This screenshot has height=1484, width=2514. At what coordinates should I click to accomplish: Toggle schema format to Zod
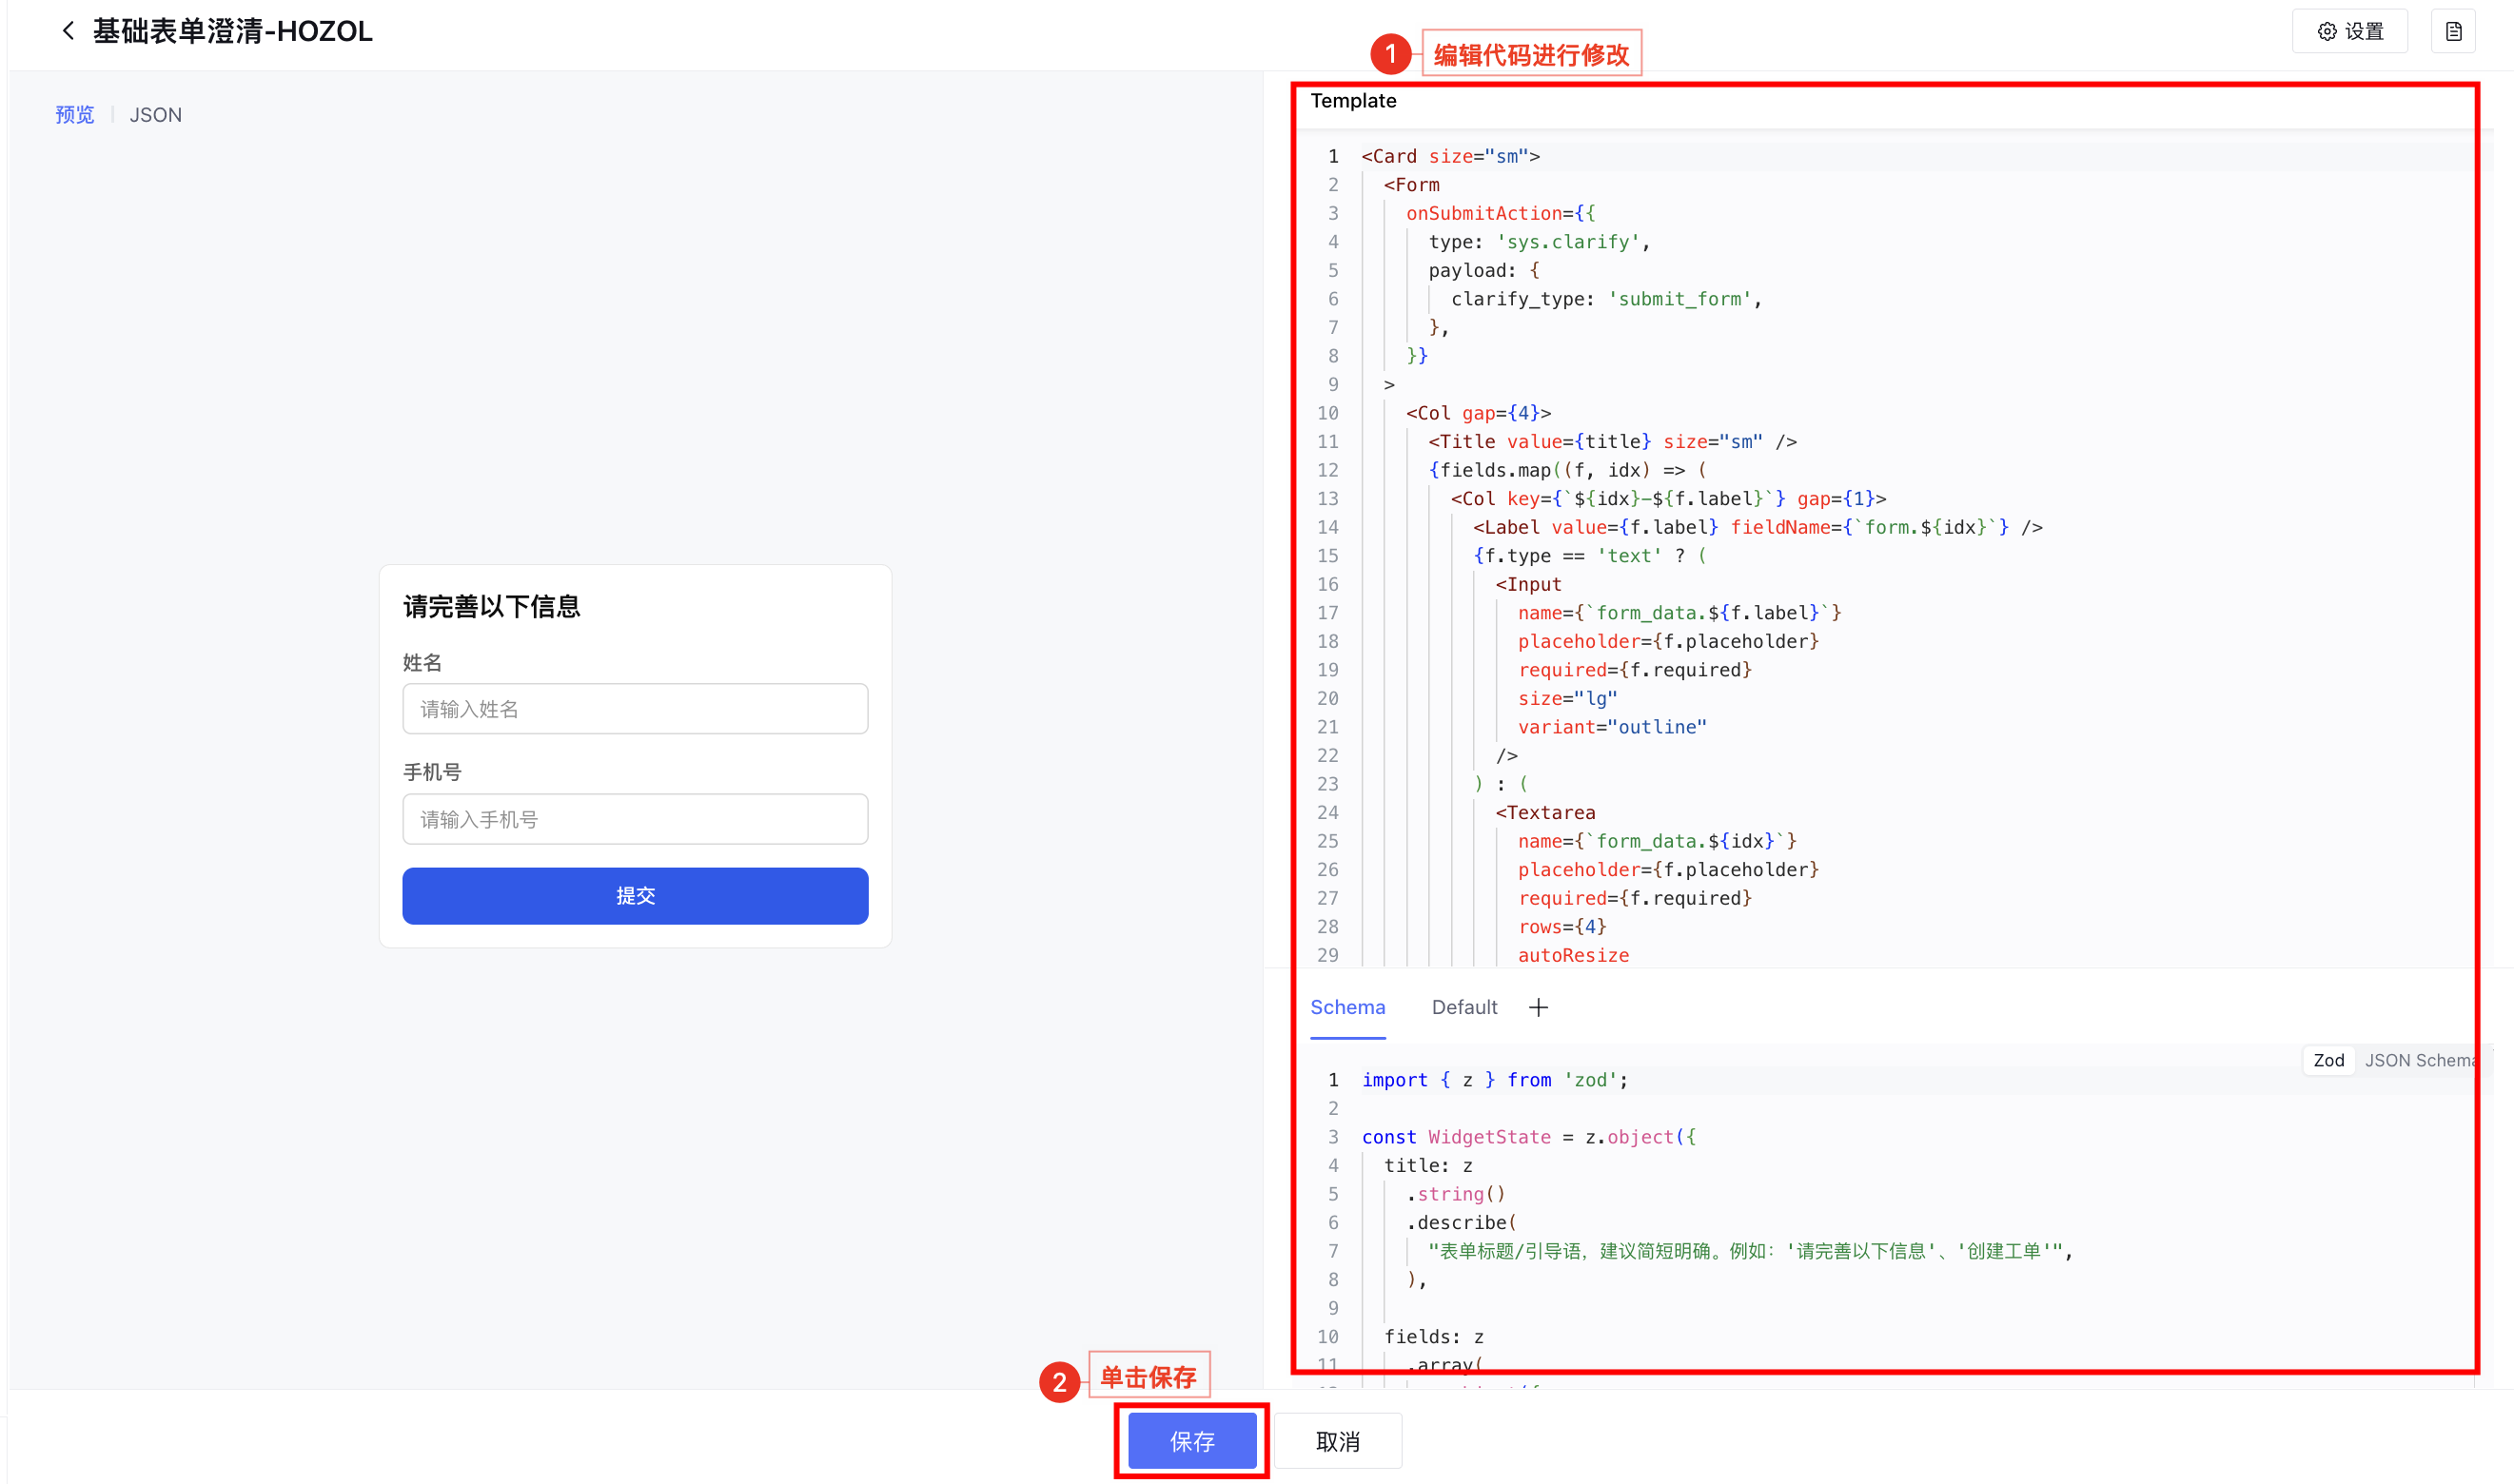[x=2328, y=1060]
